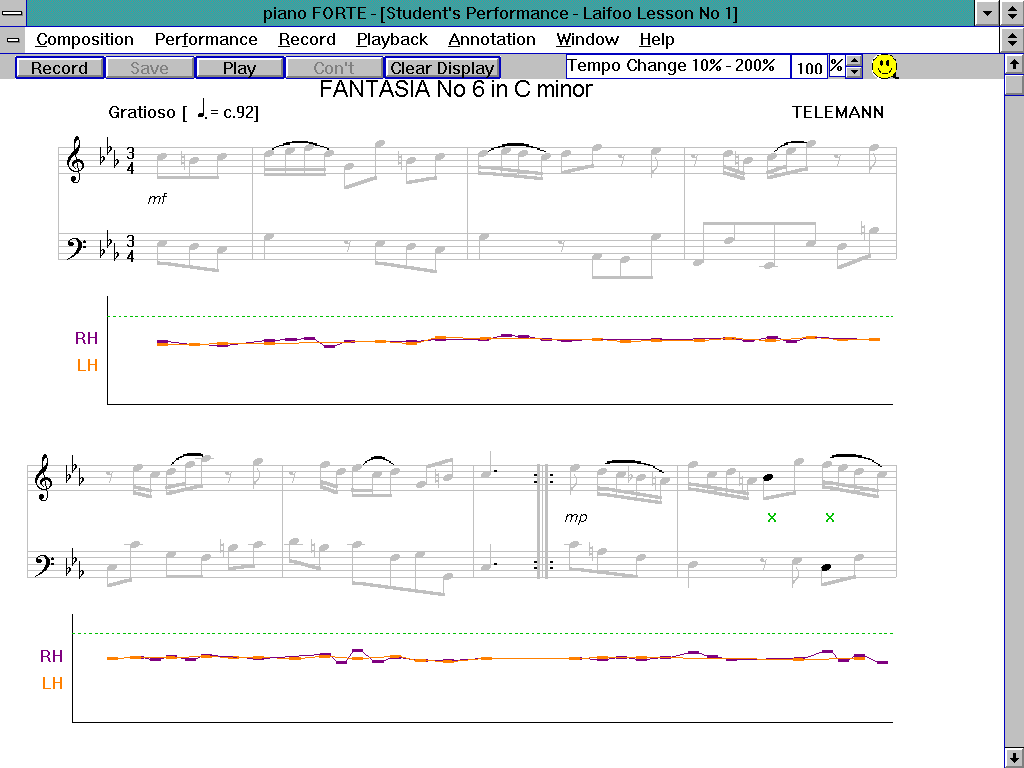Click the RH label of the lower graph
1024x768 pixels.
(x=52, y=656)
